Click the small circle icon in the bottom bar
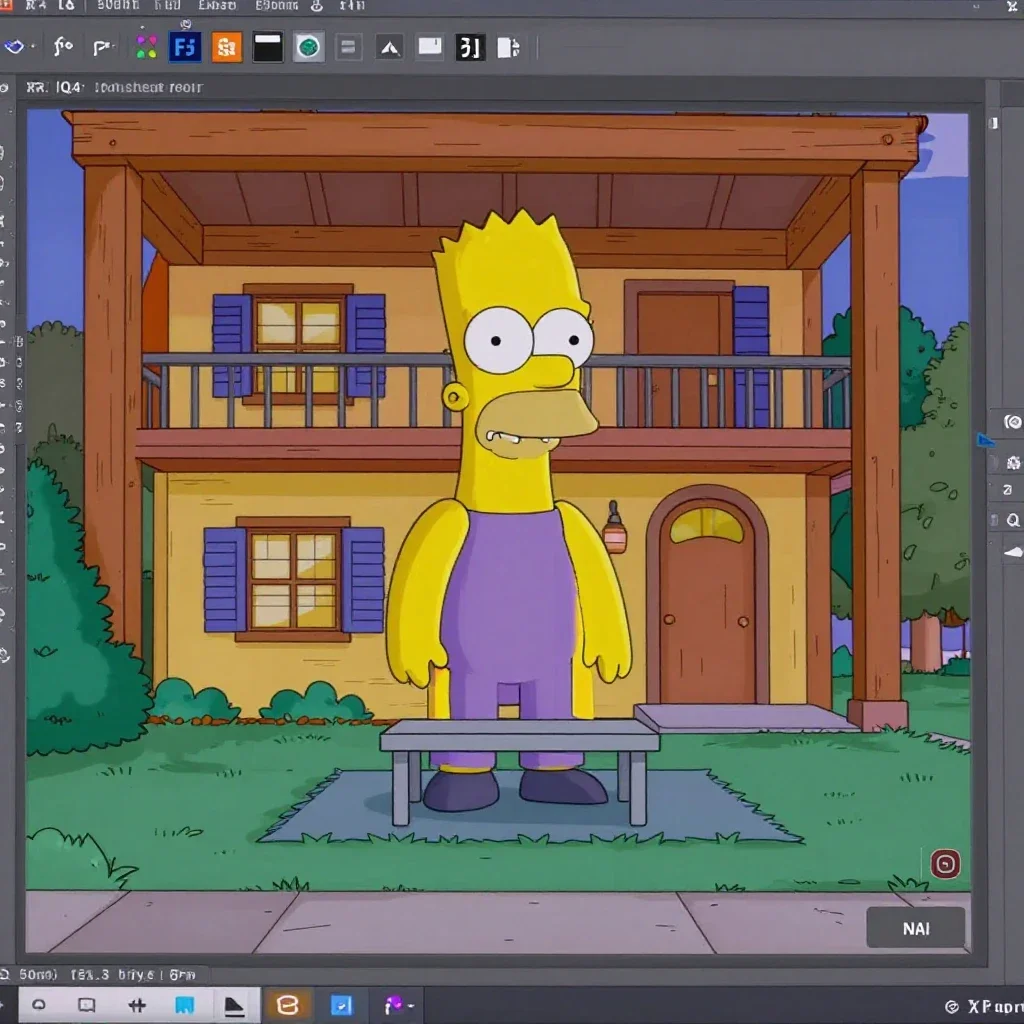 pyautogui.click(x=39, y=1004)
